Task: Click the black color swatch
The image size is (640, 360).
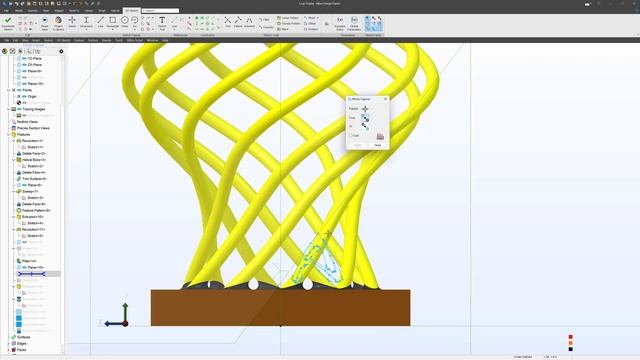Action: click(x=571, y=349)
